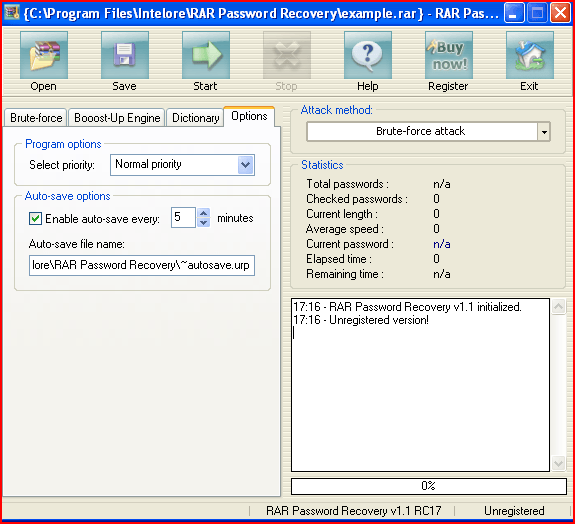This screenshot has width=575, height=524.
Task: Click 'Checked passwords :' statistics label
Action: 357,199
